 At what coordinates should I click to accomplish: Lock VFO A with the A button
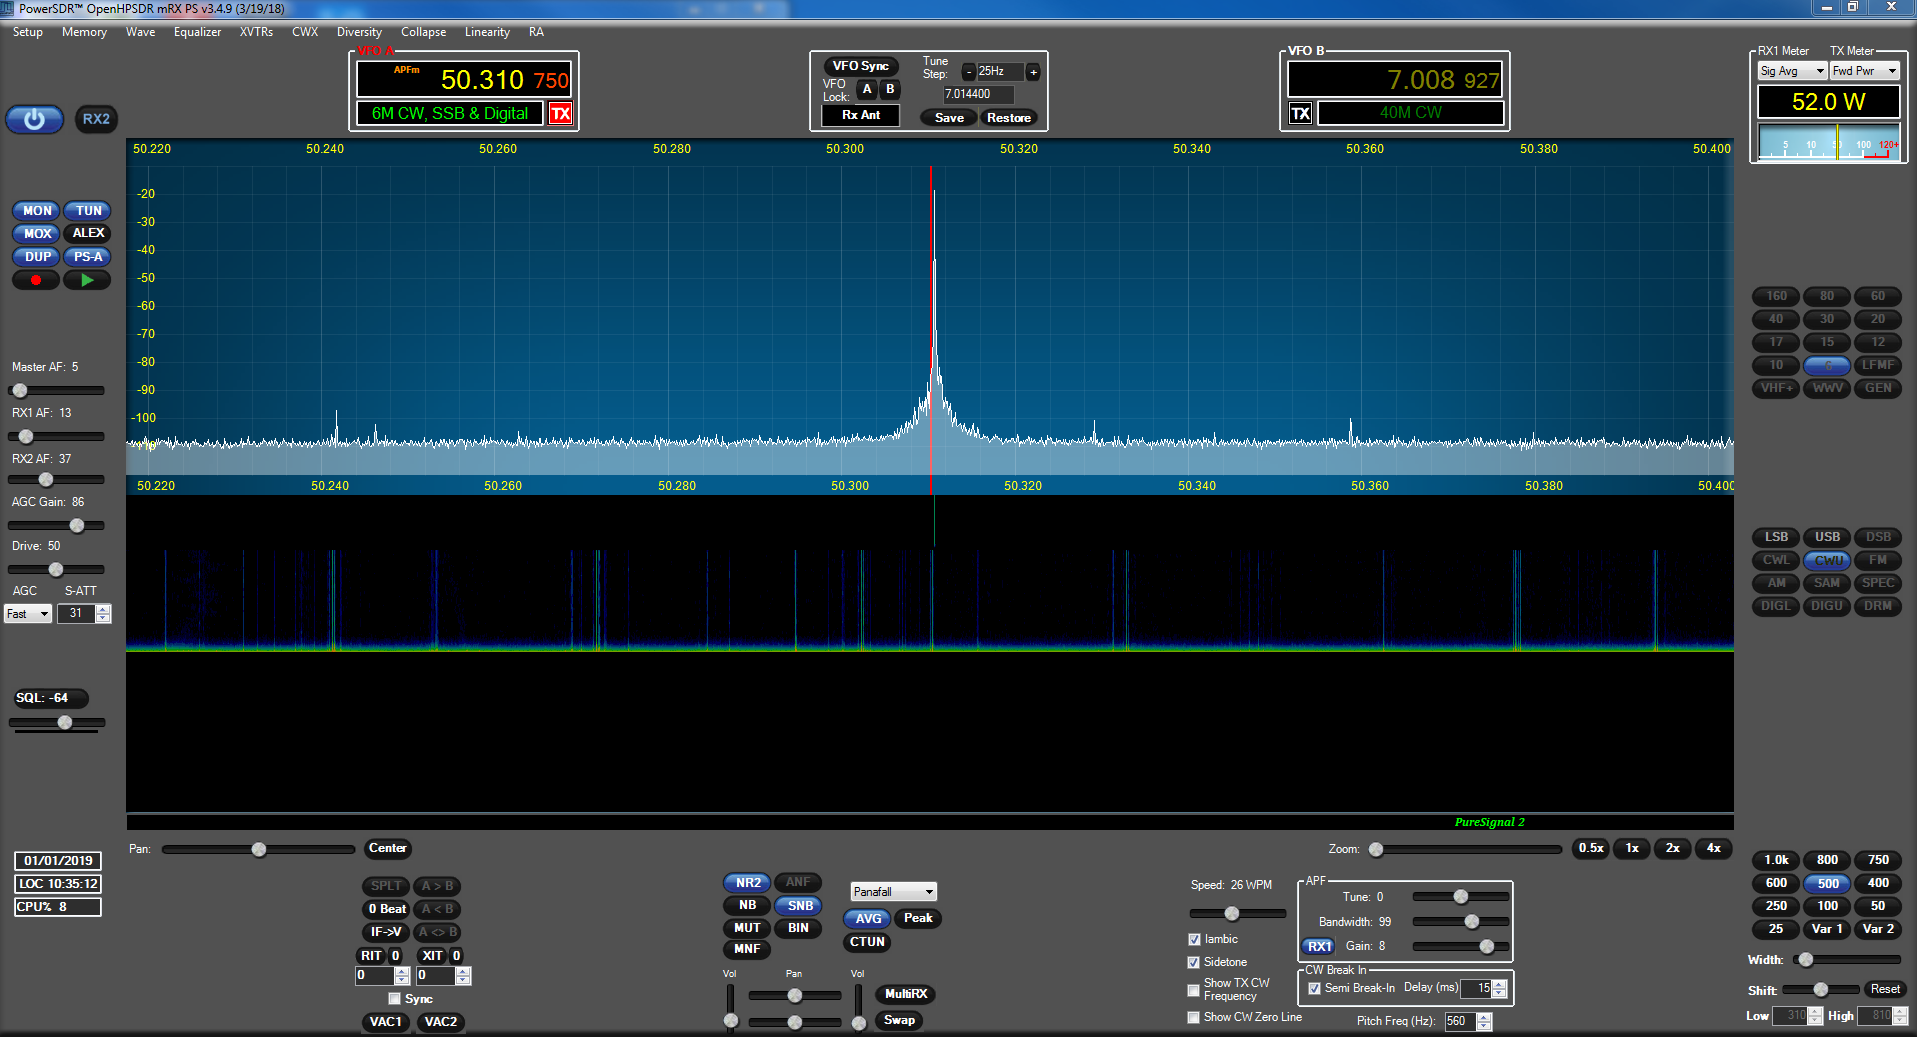click(x=867, y=89)
